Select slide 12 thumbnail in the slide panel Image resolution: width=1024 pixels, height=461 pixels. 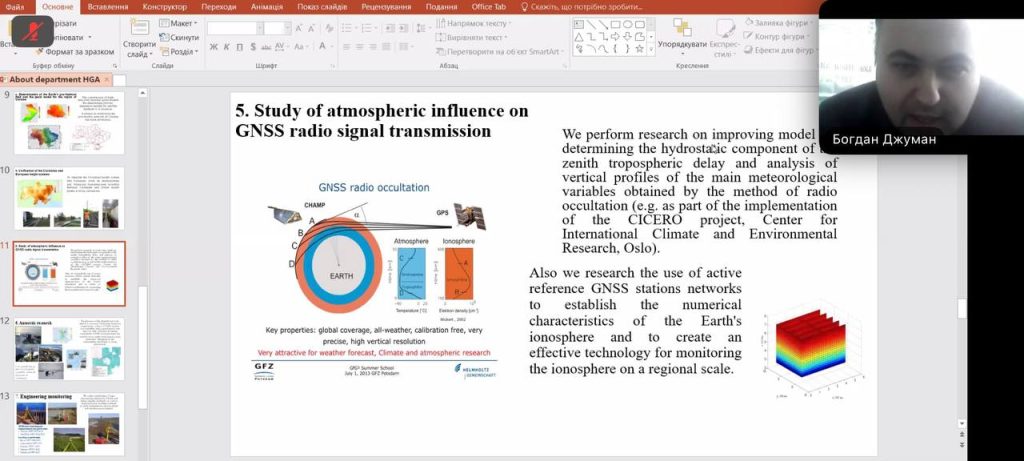coord(68,349)
